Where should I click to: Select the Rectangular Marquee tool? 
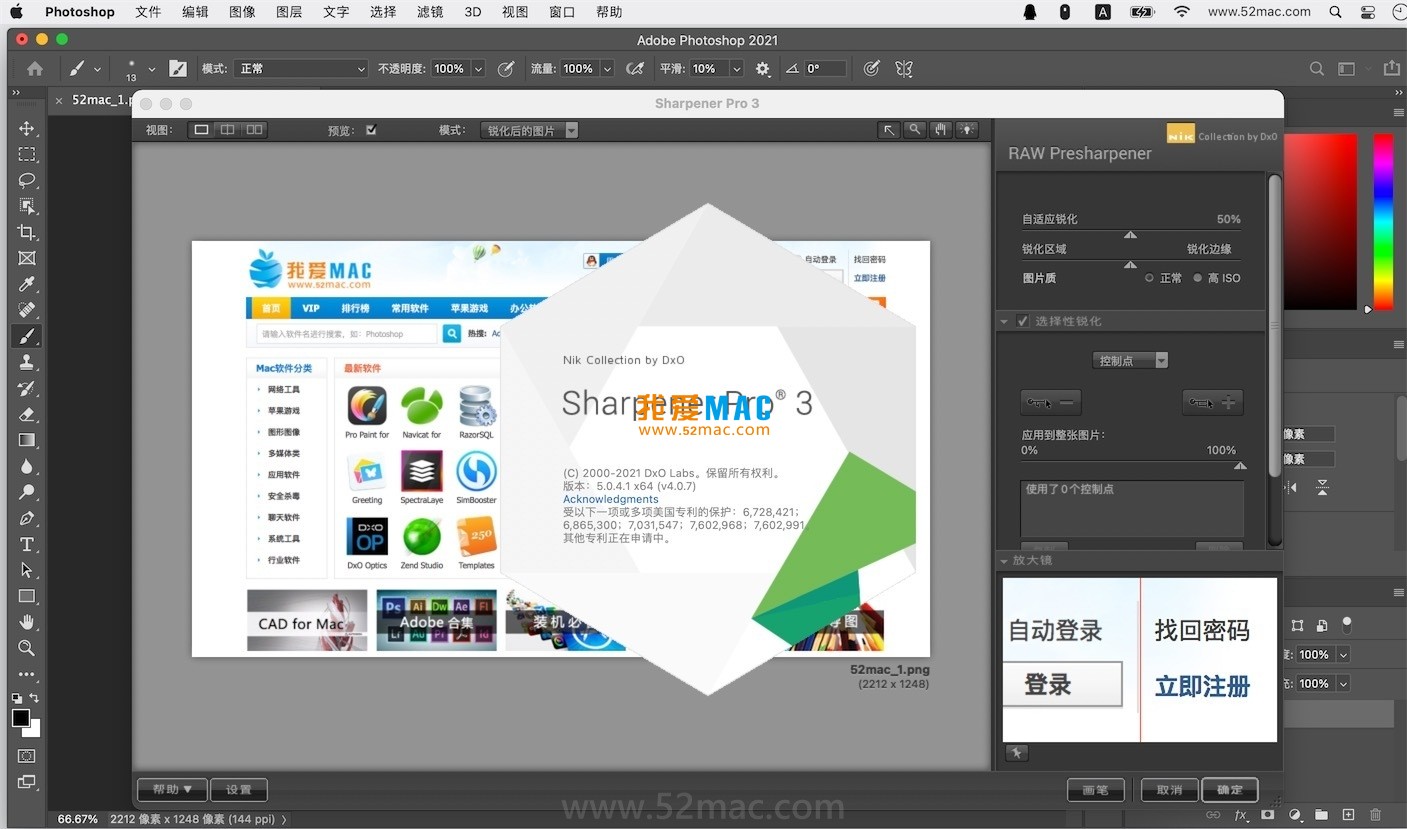[27, 154]
